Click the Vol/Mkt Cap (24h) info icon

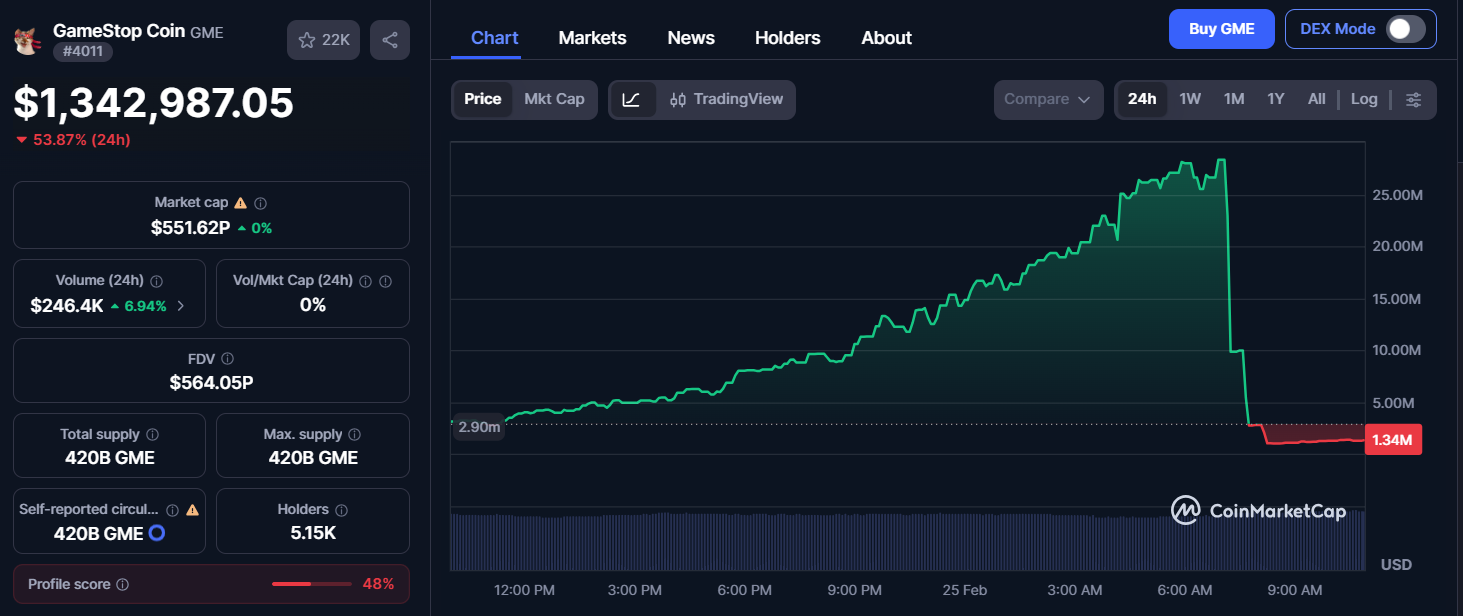click(x=365, y=281)
